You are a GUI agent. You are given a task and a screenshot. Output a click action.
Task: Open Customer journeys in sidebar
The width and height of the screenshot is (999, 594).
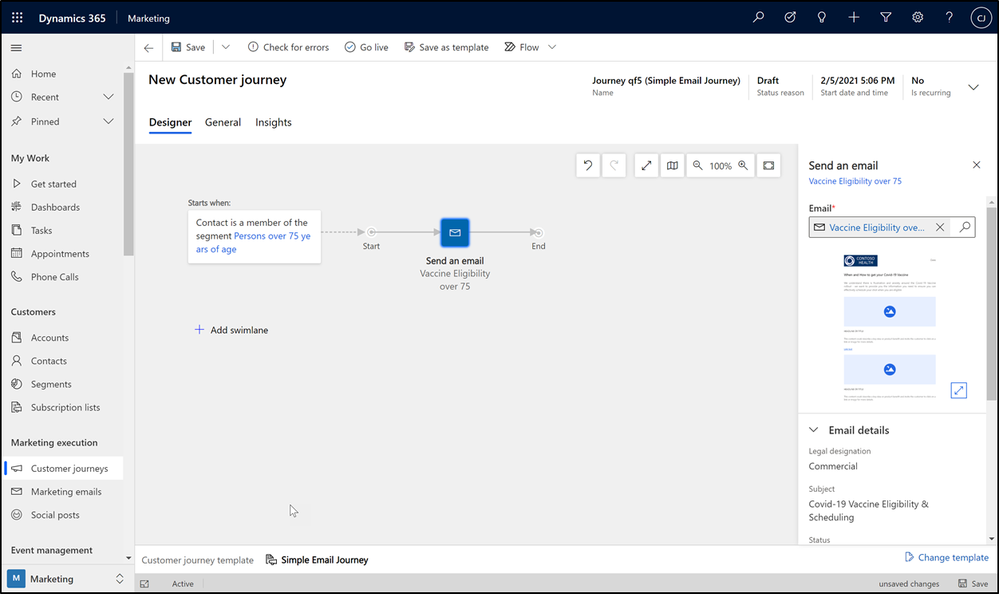(64, 468)
